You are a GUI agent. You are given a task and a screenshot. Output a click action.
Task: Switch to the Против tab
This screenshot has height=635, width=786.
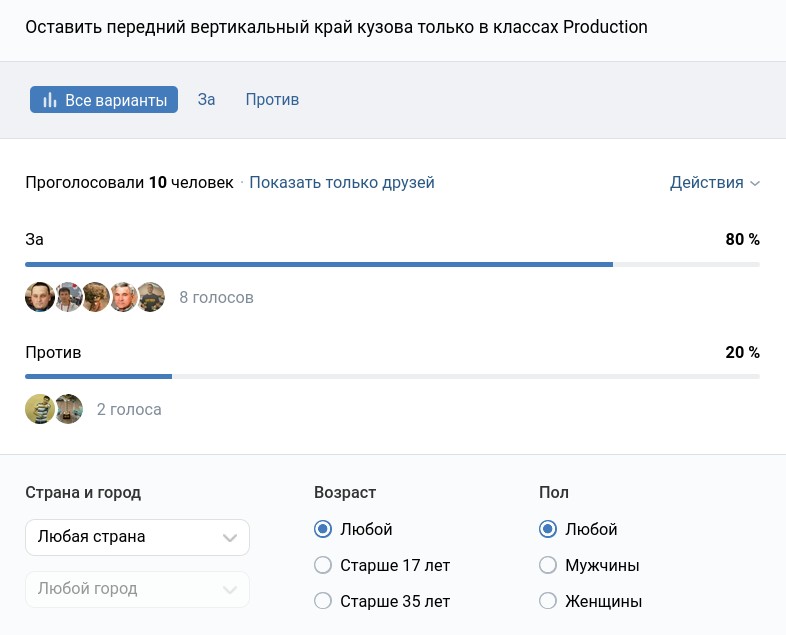coord(272,100)
